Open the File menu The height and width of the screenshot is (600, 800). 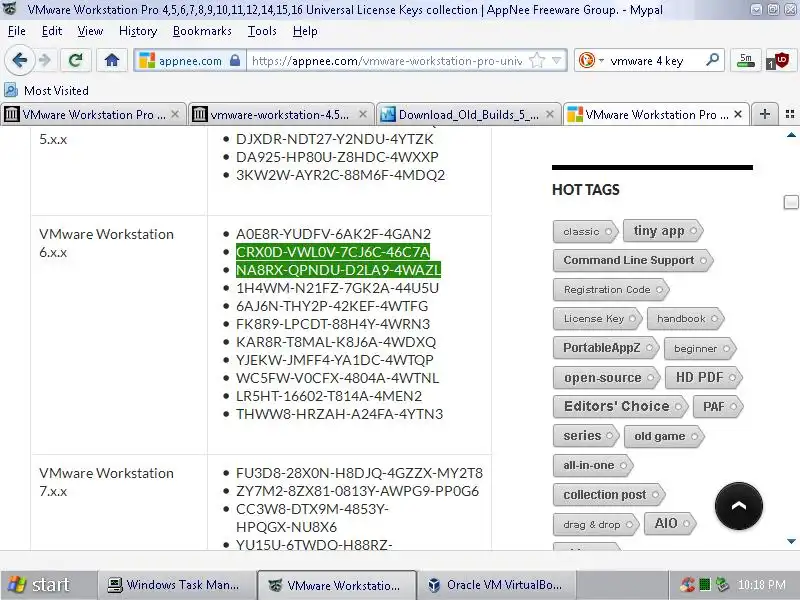click(16, 31)
